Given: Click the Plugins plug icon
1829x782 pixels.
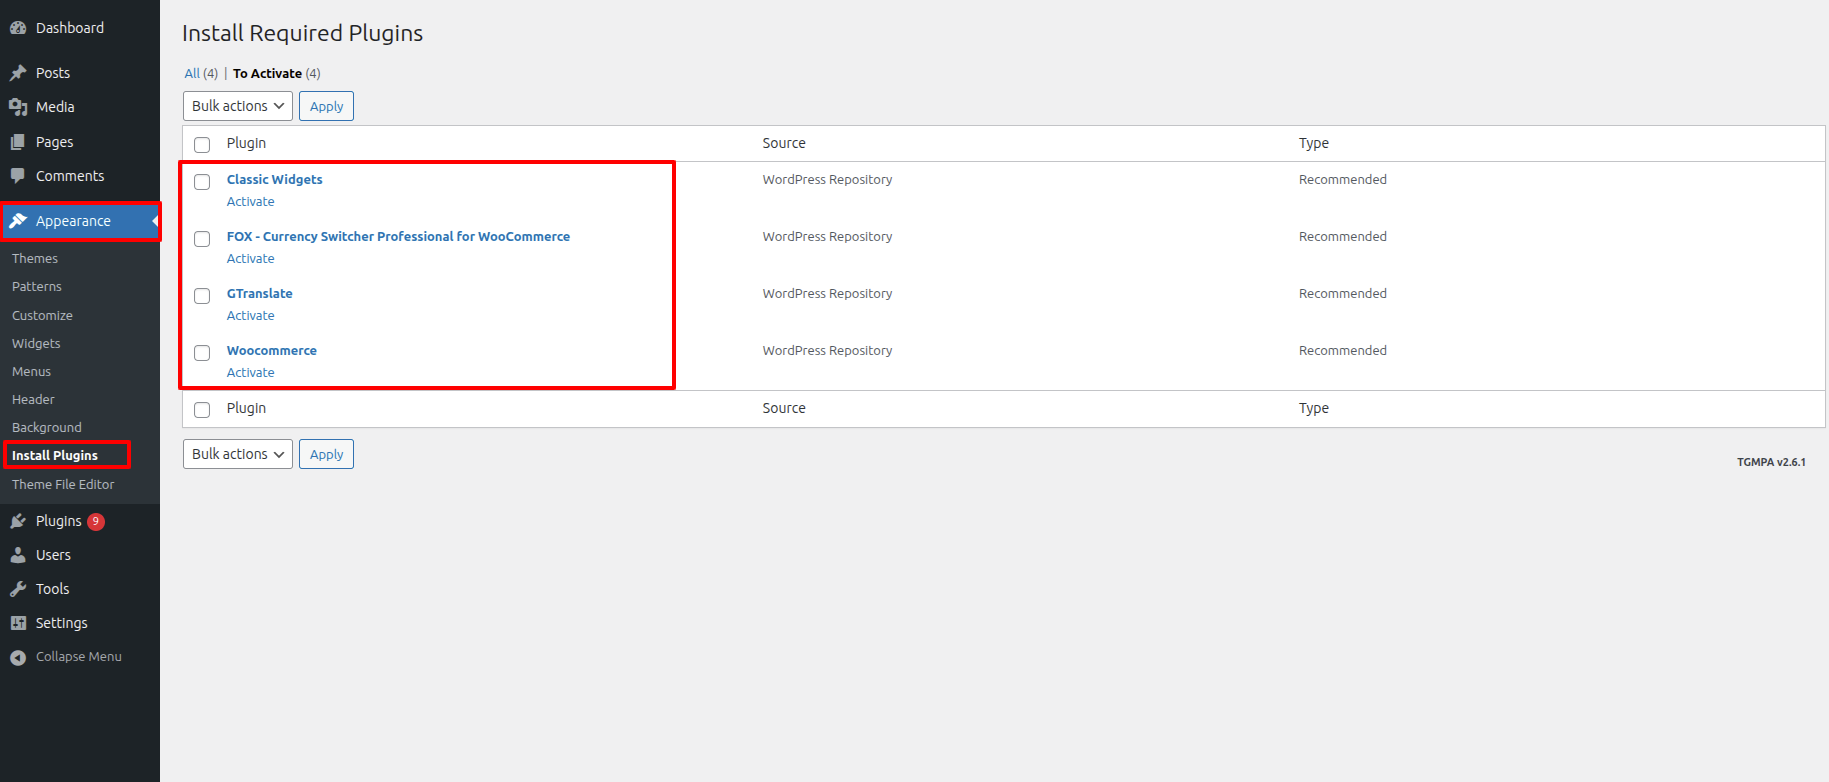Looking at the screenshot, I should pyautogui.click(x=18, y=521).
